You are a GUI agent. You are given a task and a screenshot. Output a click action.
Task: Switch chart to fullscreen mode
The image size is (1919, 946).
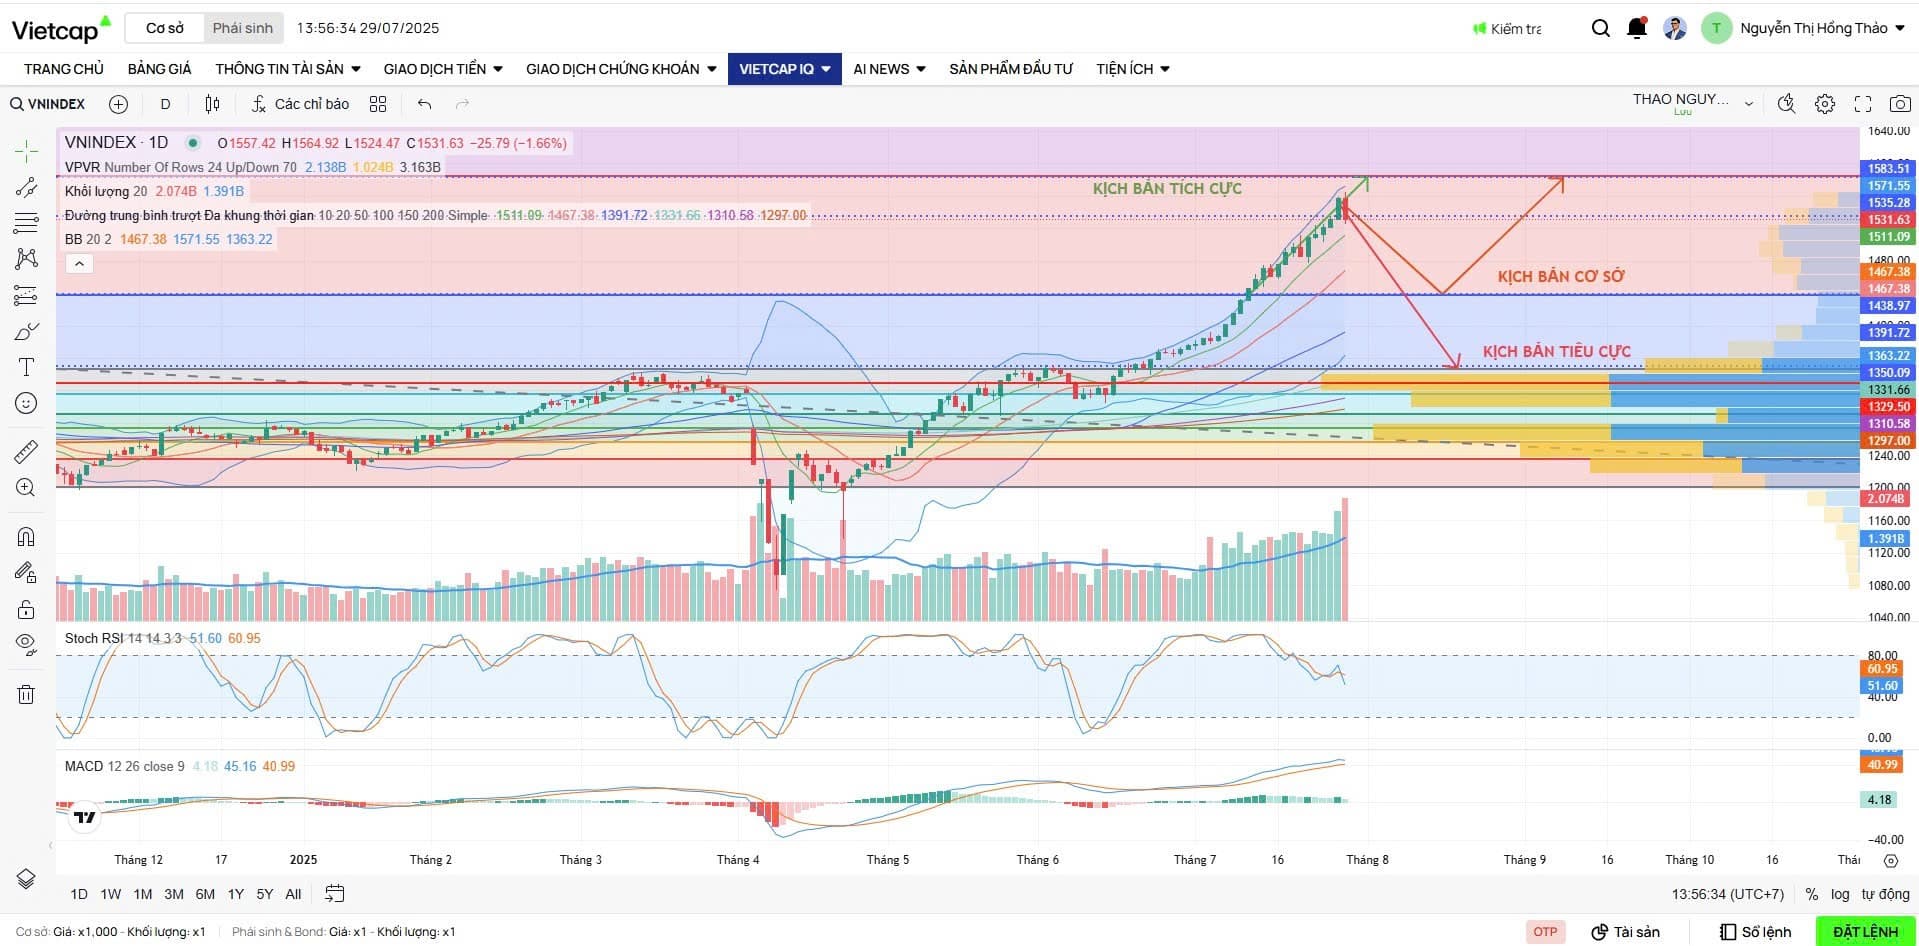point(1863,103)
